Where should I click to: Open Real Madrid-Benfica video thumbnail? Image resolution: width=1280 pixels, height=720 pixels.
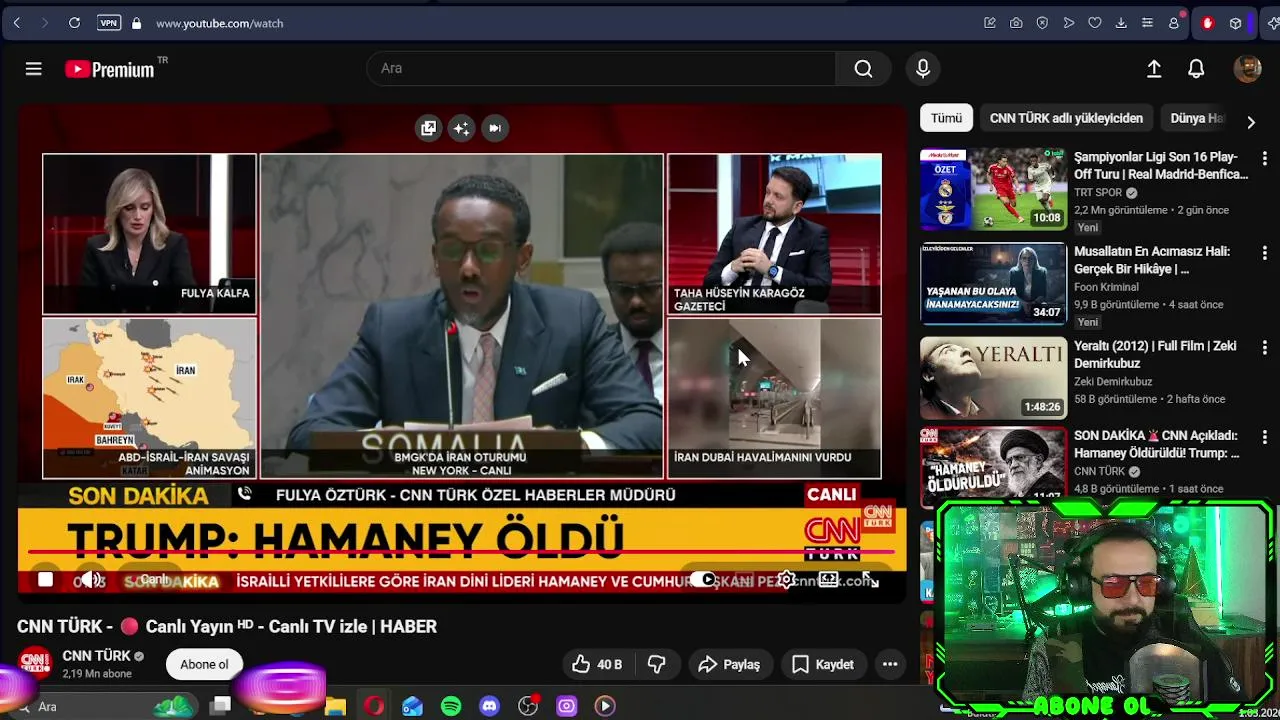coord(993,189)
